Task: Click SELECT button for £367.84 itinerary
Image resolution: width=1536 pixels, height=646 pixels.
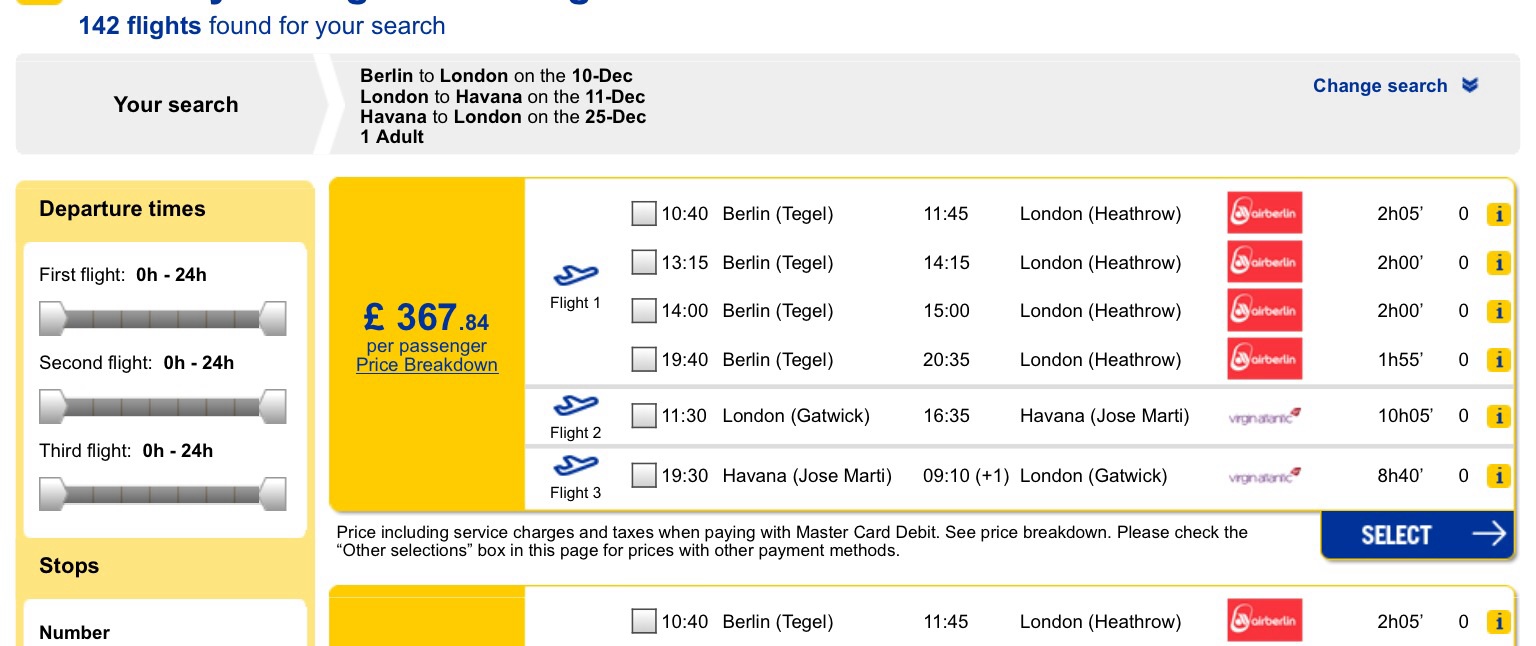Action: 1417,535
